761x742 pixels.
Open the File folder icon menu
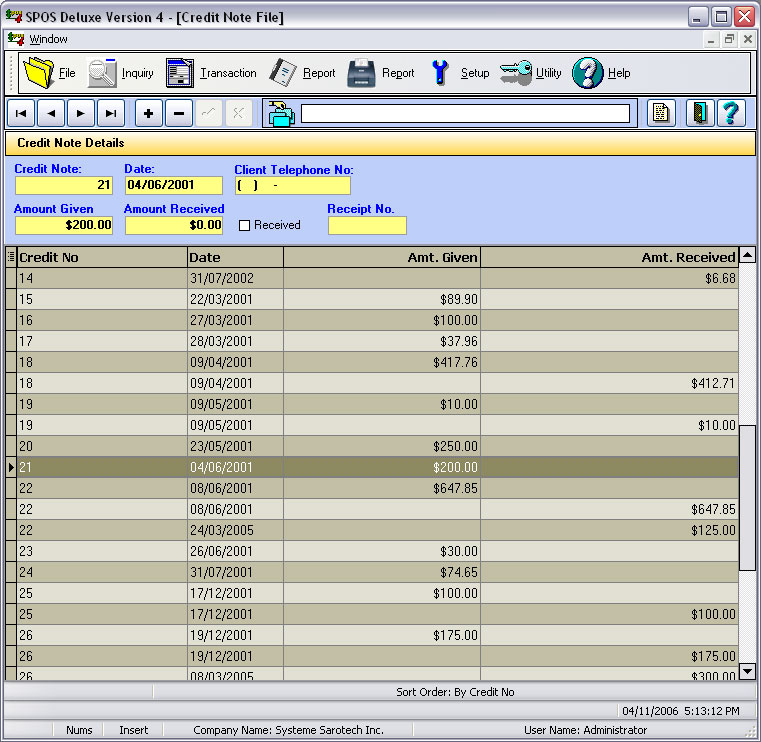[39, 73]
